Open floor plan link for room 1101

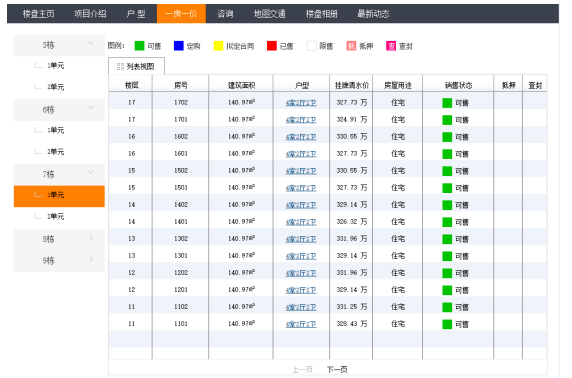tap(301, 324)
